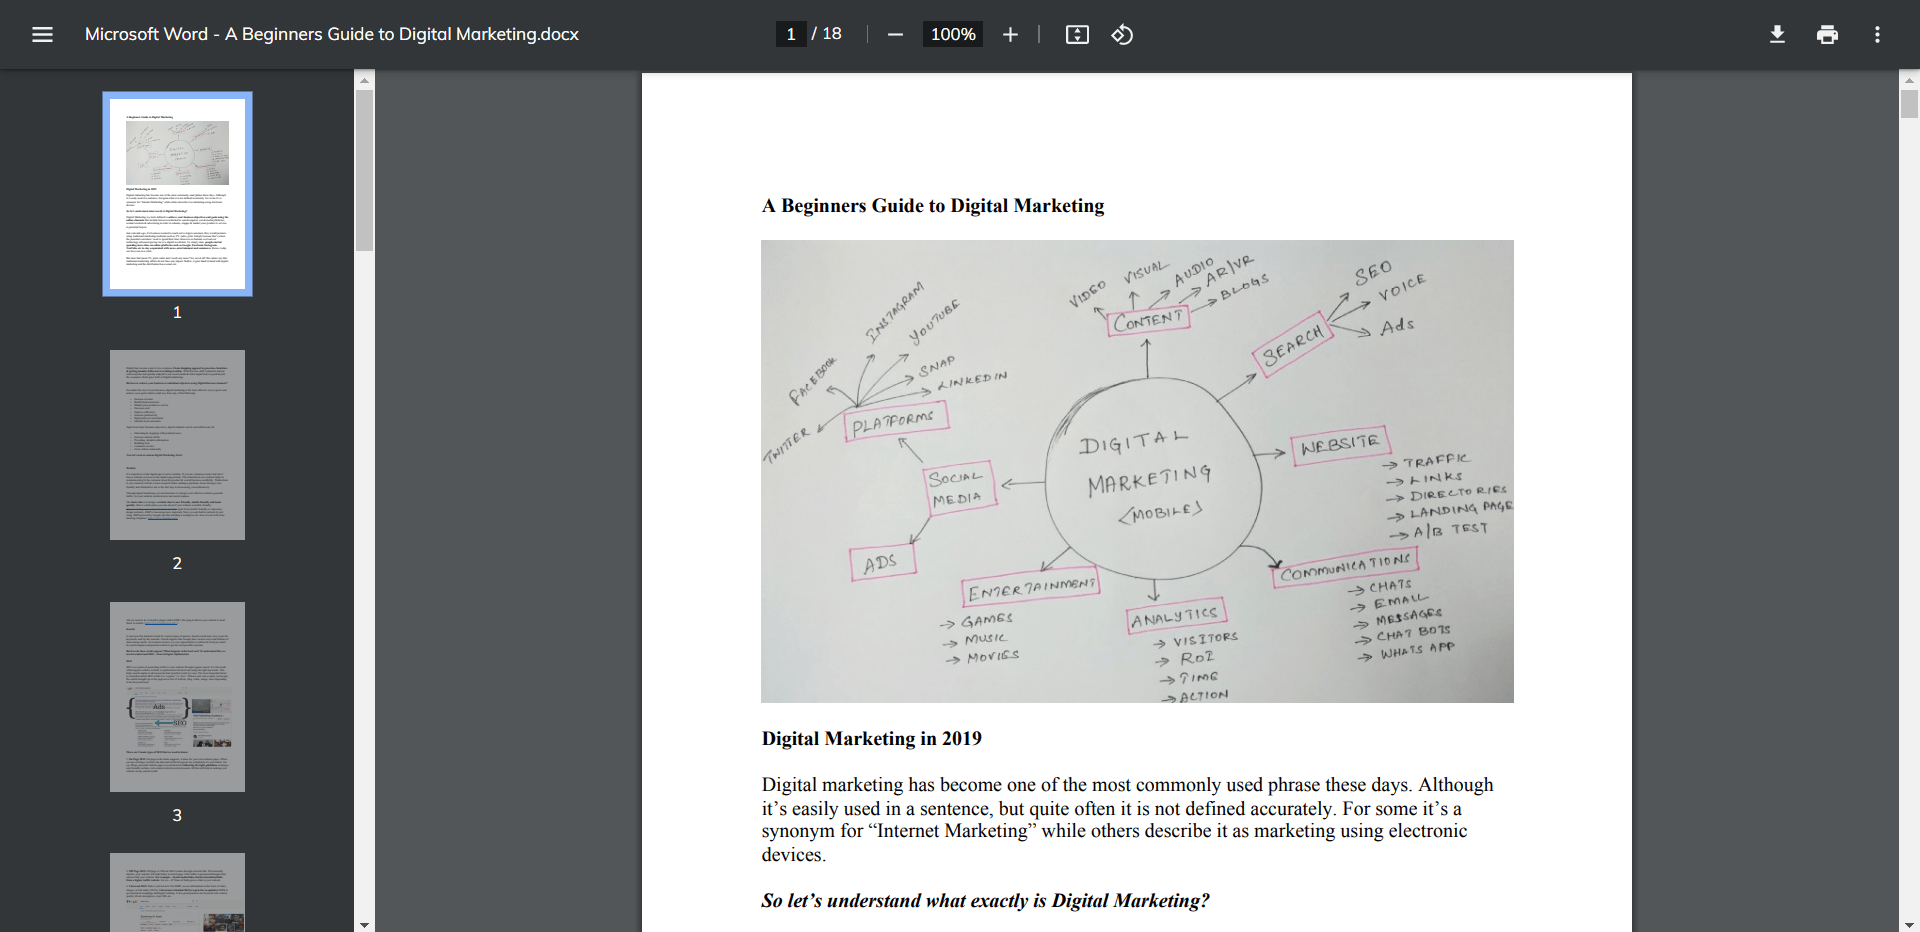Click the zoom in plus icon
The height and width of the screenshot is (932, 1920).
point(1010,35)
